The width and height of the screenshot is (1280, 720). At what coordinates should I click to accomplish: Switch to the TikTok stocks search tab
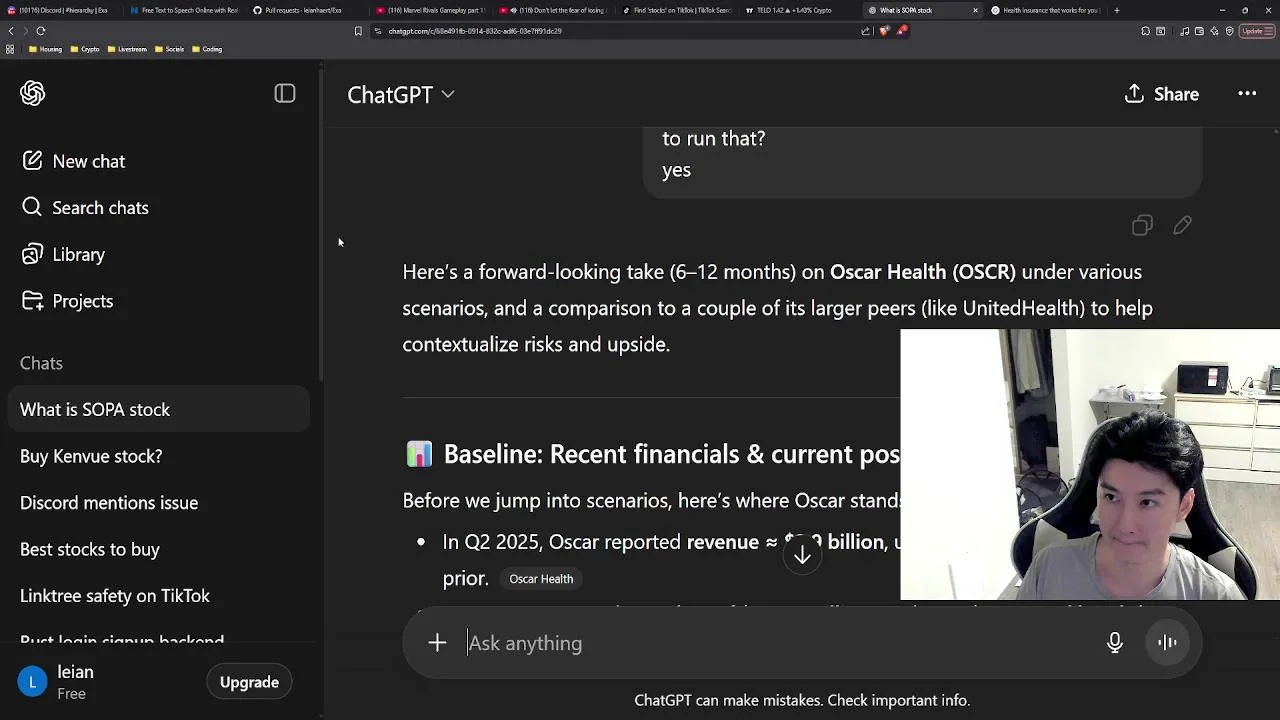tap(677, 10)
